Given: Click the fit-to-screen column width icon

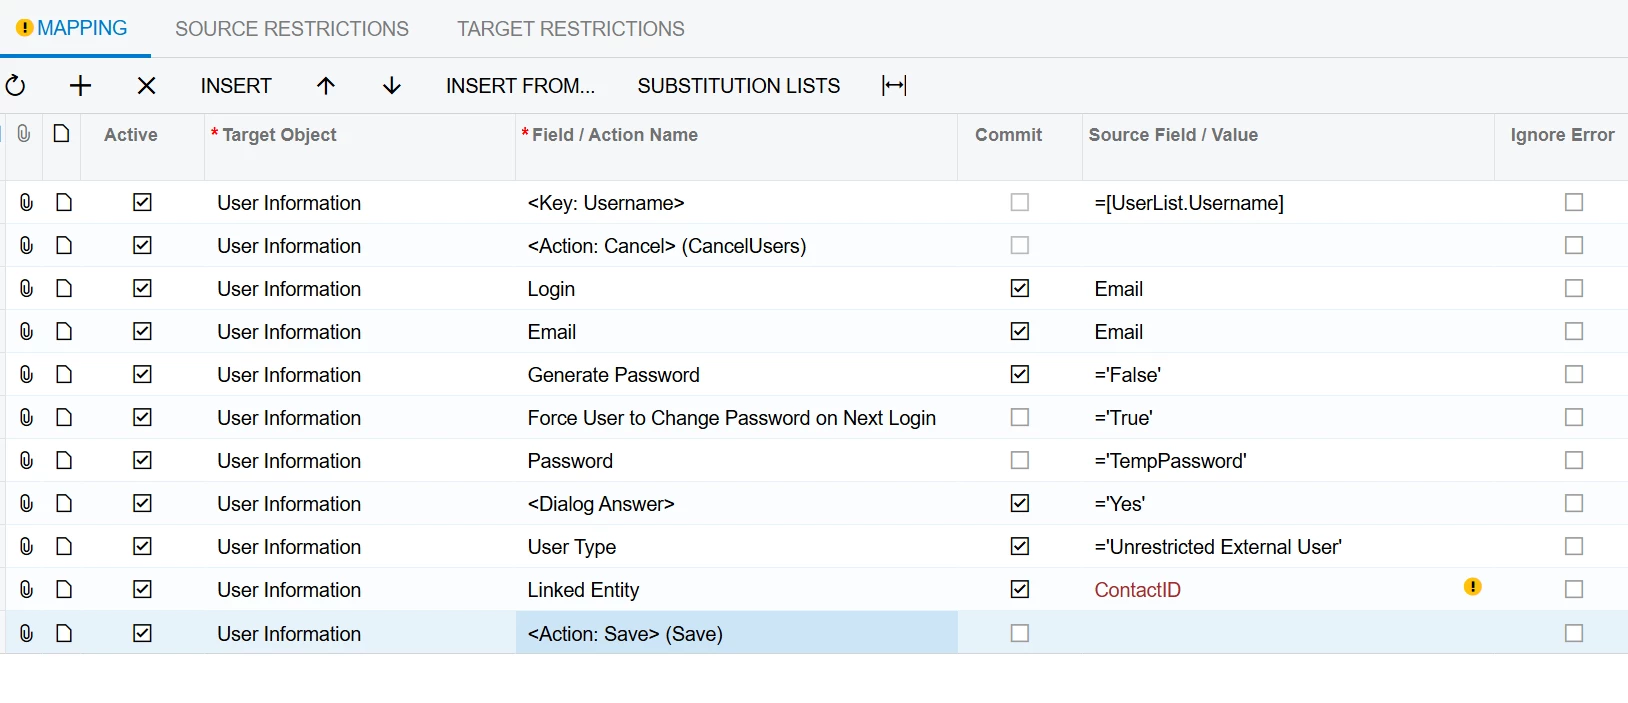Looking at the screenshot, I should pos(894,86).
